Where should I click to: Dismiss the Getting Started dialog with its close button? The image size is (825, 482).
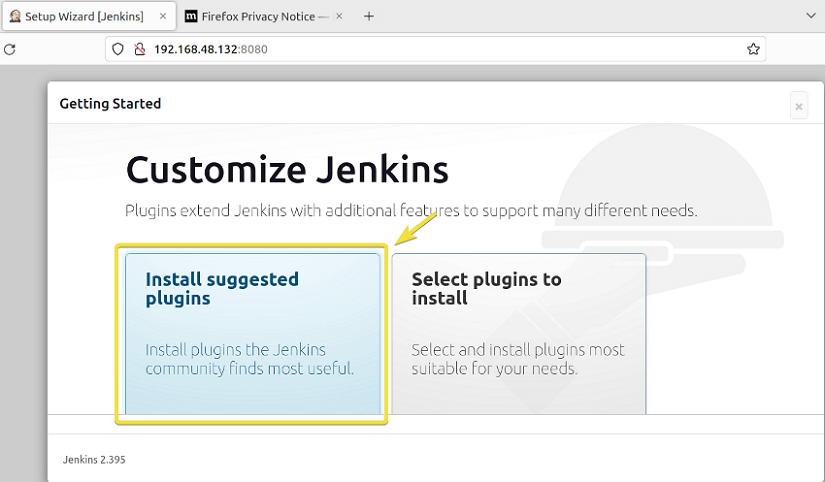(x=799, y=106)
